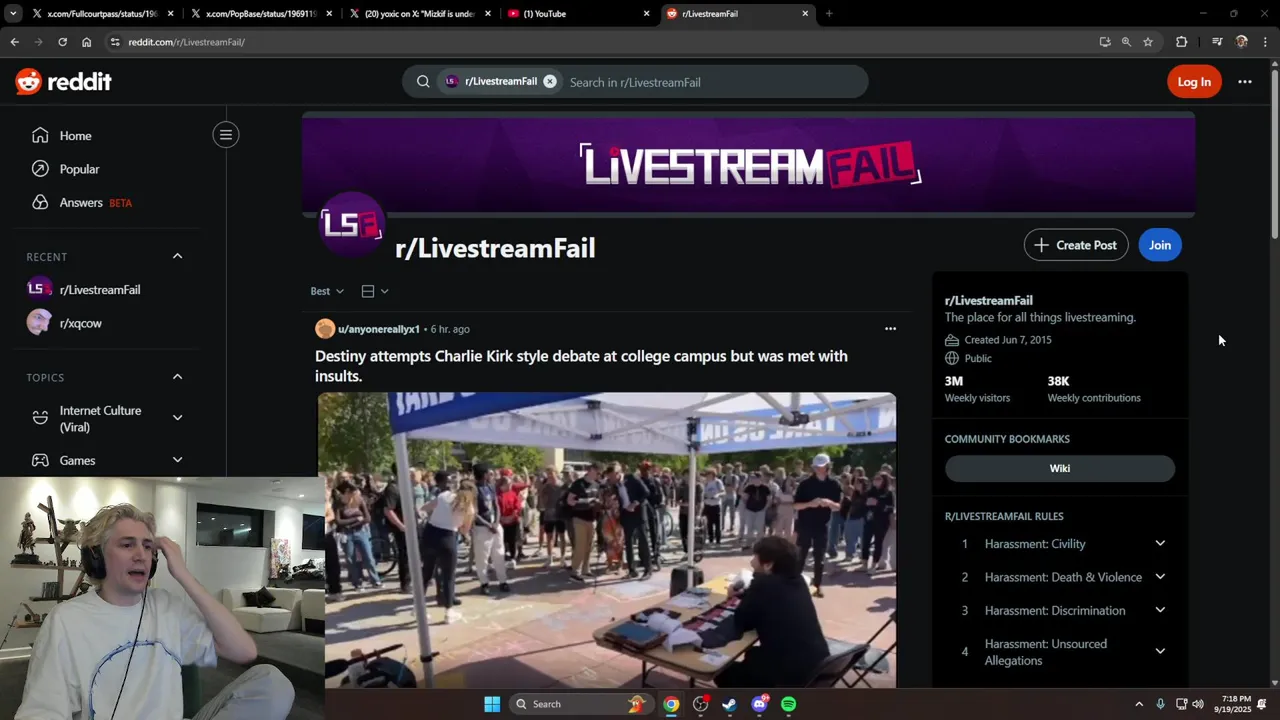
Task: Click the install app icon in address bar
Action: click(x=1105, y=42)
